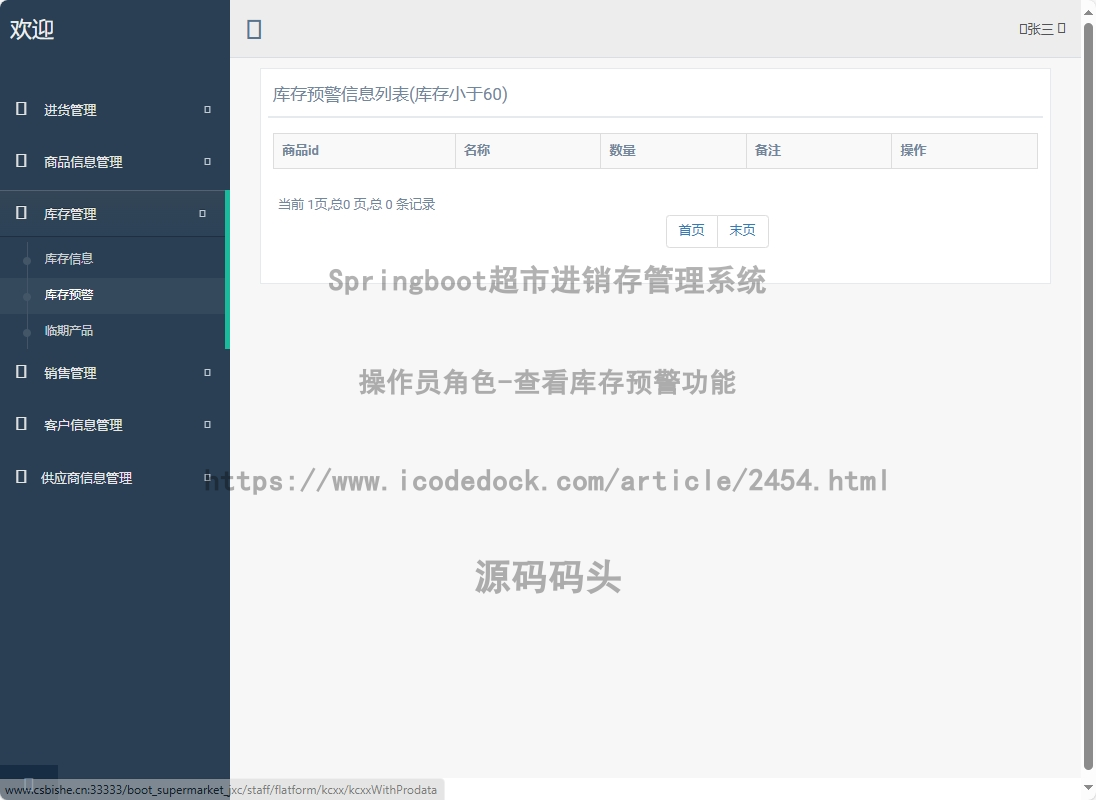The height and width of the screenshot is (800, 1096).
Task: Click the 欢迎 sidebar title
Action: (31, 29)
